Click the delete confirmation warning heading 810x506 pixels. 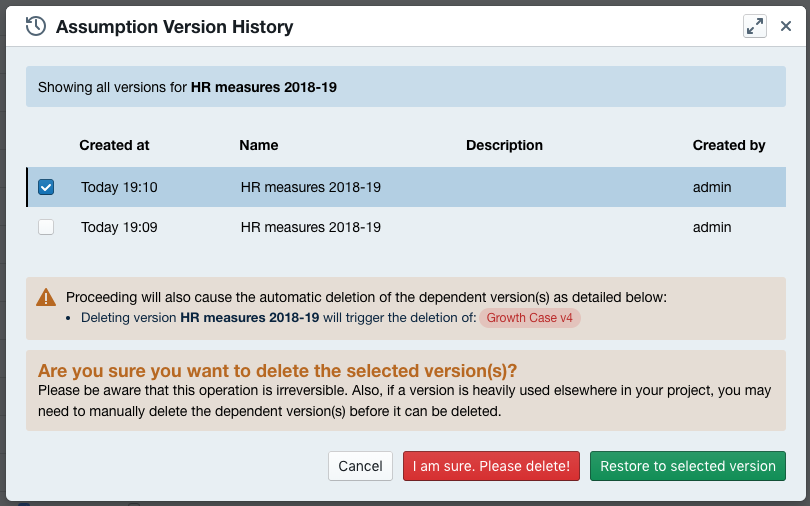click(x=277, y=371)
